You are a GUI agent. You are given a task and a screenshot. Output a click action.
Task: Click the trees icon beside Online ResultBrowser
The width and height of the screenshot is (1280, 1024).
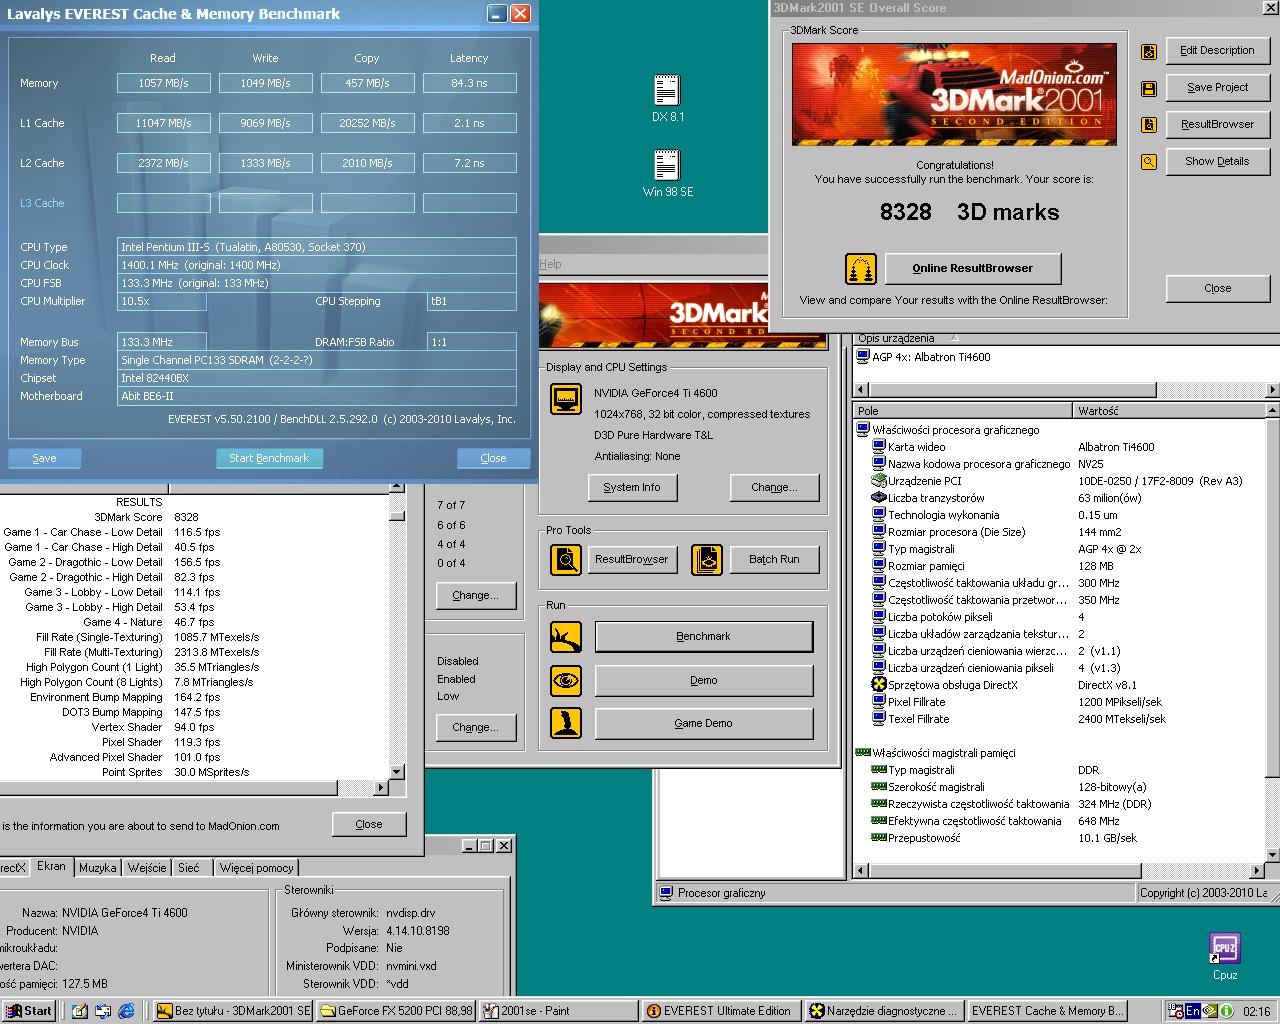click(x=861, y=268)
